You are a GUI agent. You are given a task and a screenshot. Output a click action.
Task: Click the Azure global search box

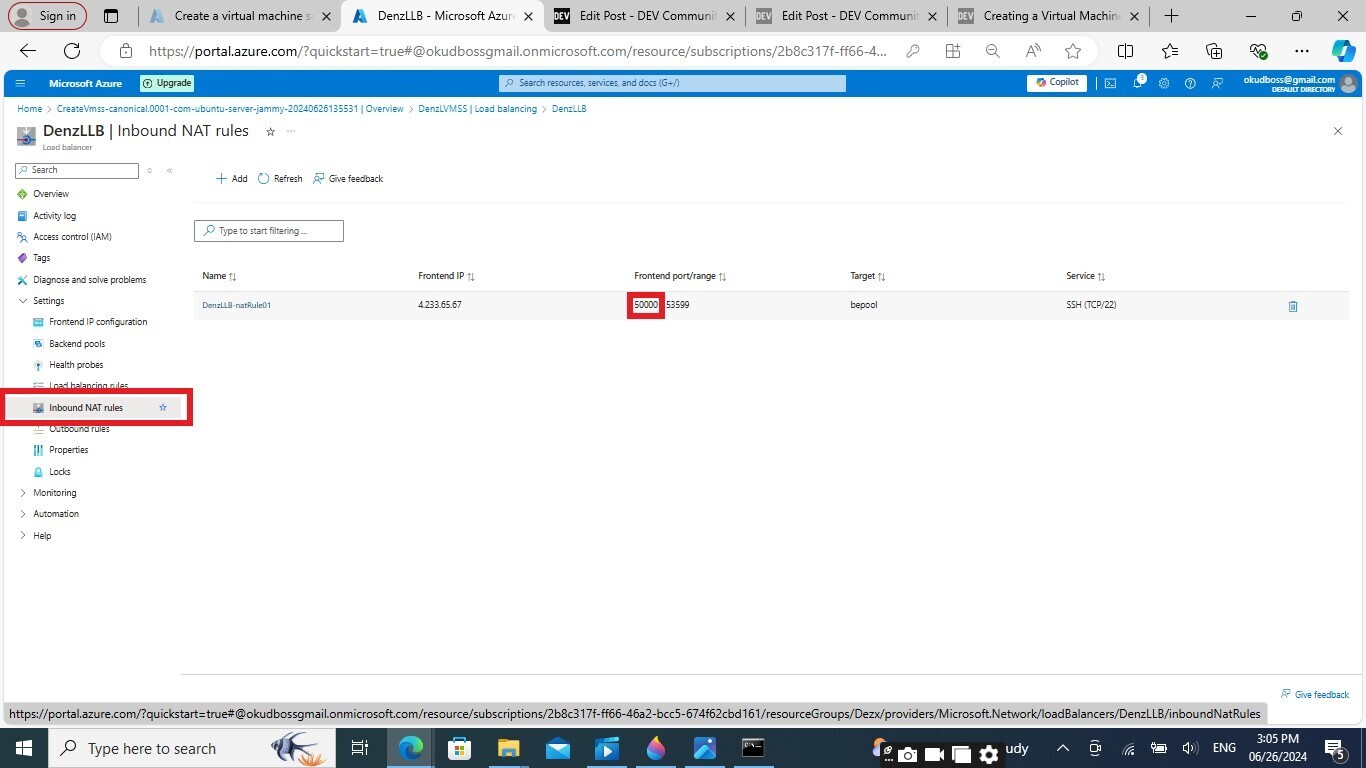(672, 83)
